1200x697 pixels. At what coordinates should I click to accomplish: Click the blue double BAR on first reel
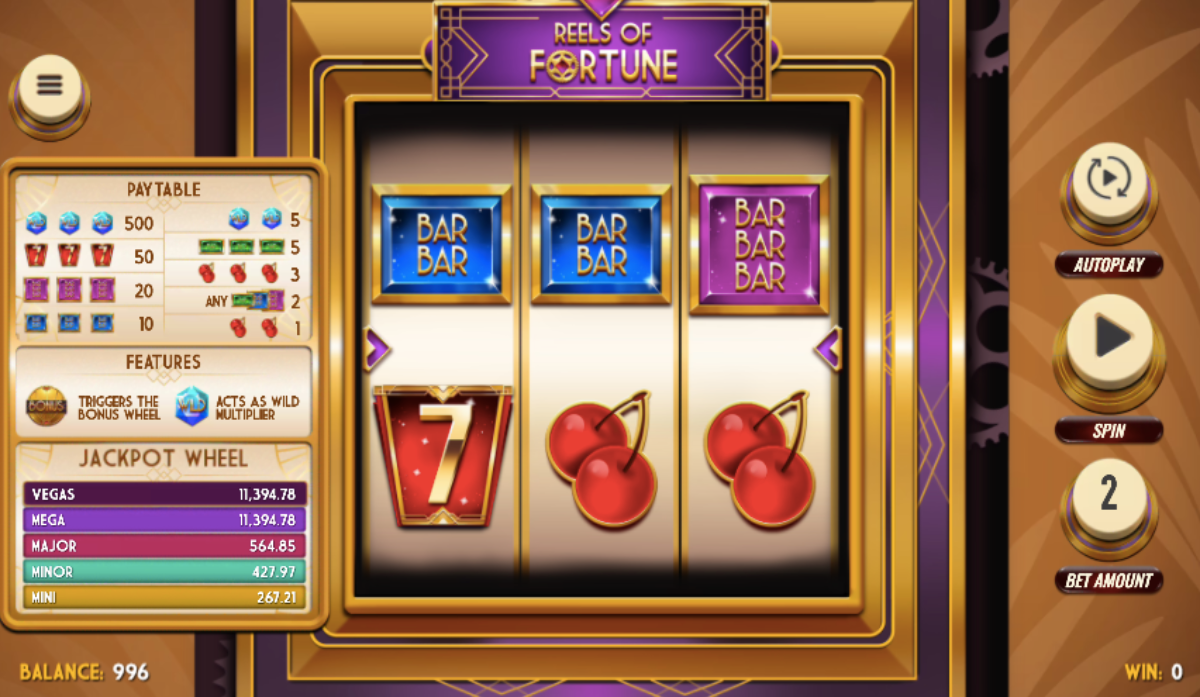(442, 245)
